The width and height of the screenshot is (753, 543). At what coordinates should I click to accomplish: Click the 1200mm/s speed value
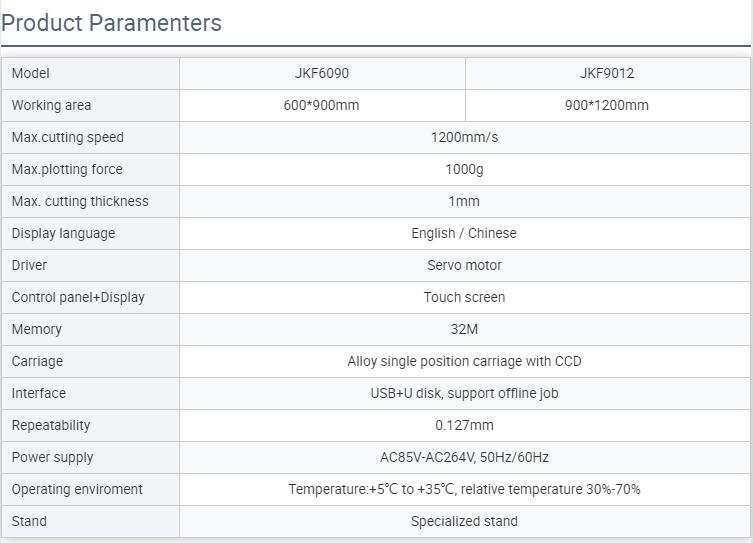464,137
